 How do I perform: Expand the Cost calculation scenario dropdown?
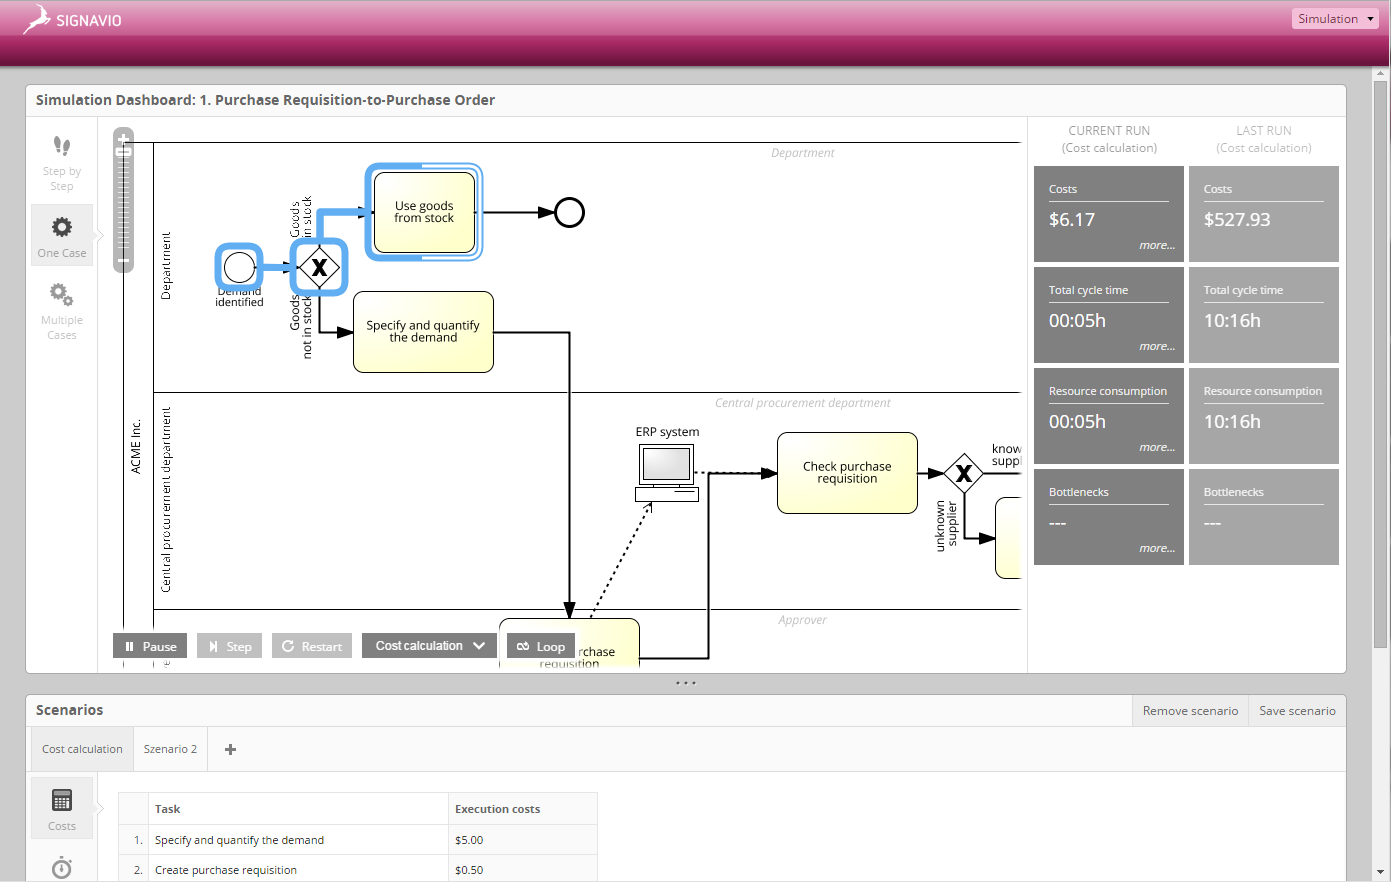click(429, 646)
